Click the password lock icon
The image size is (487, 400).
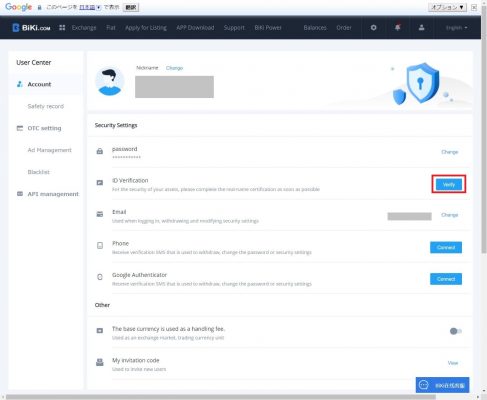click(x=100, y=151)
